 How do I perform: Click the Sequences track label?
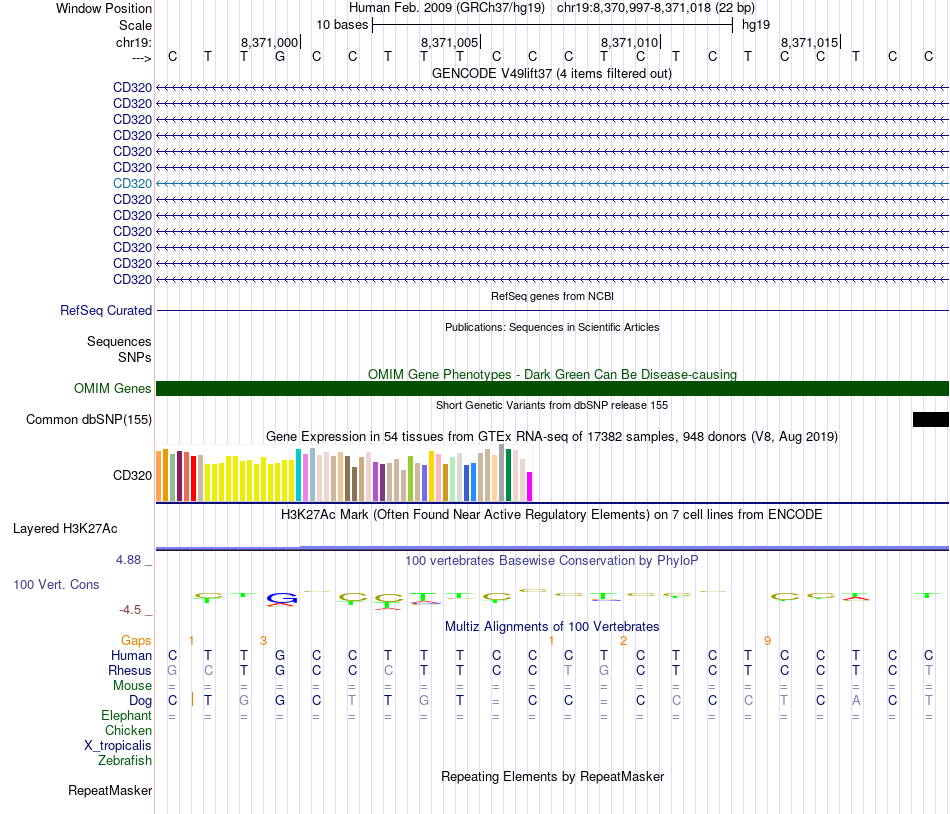click(119, 342)
